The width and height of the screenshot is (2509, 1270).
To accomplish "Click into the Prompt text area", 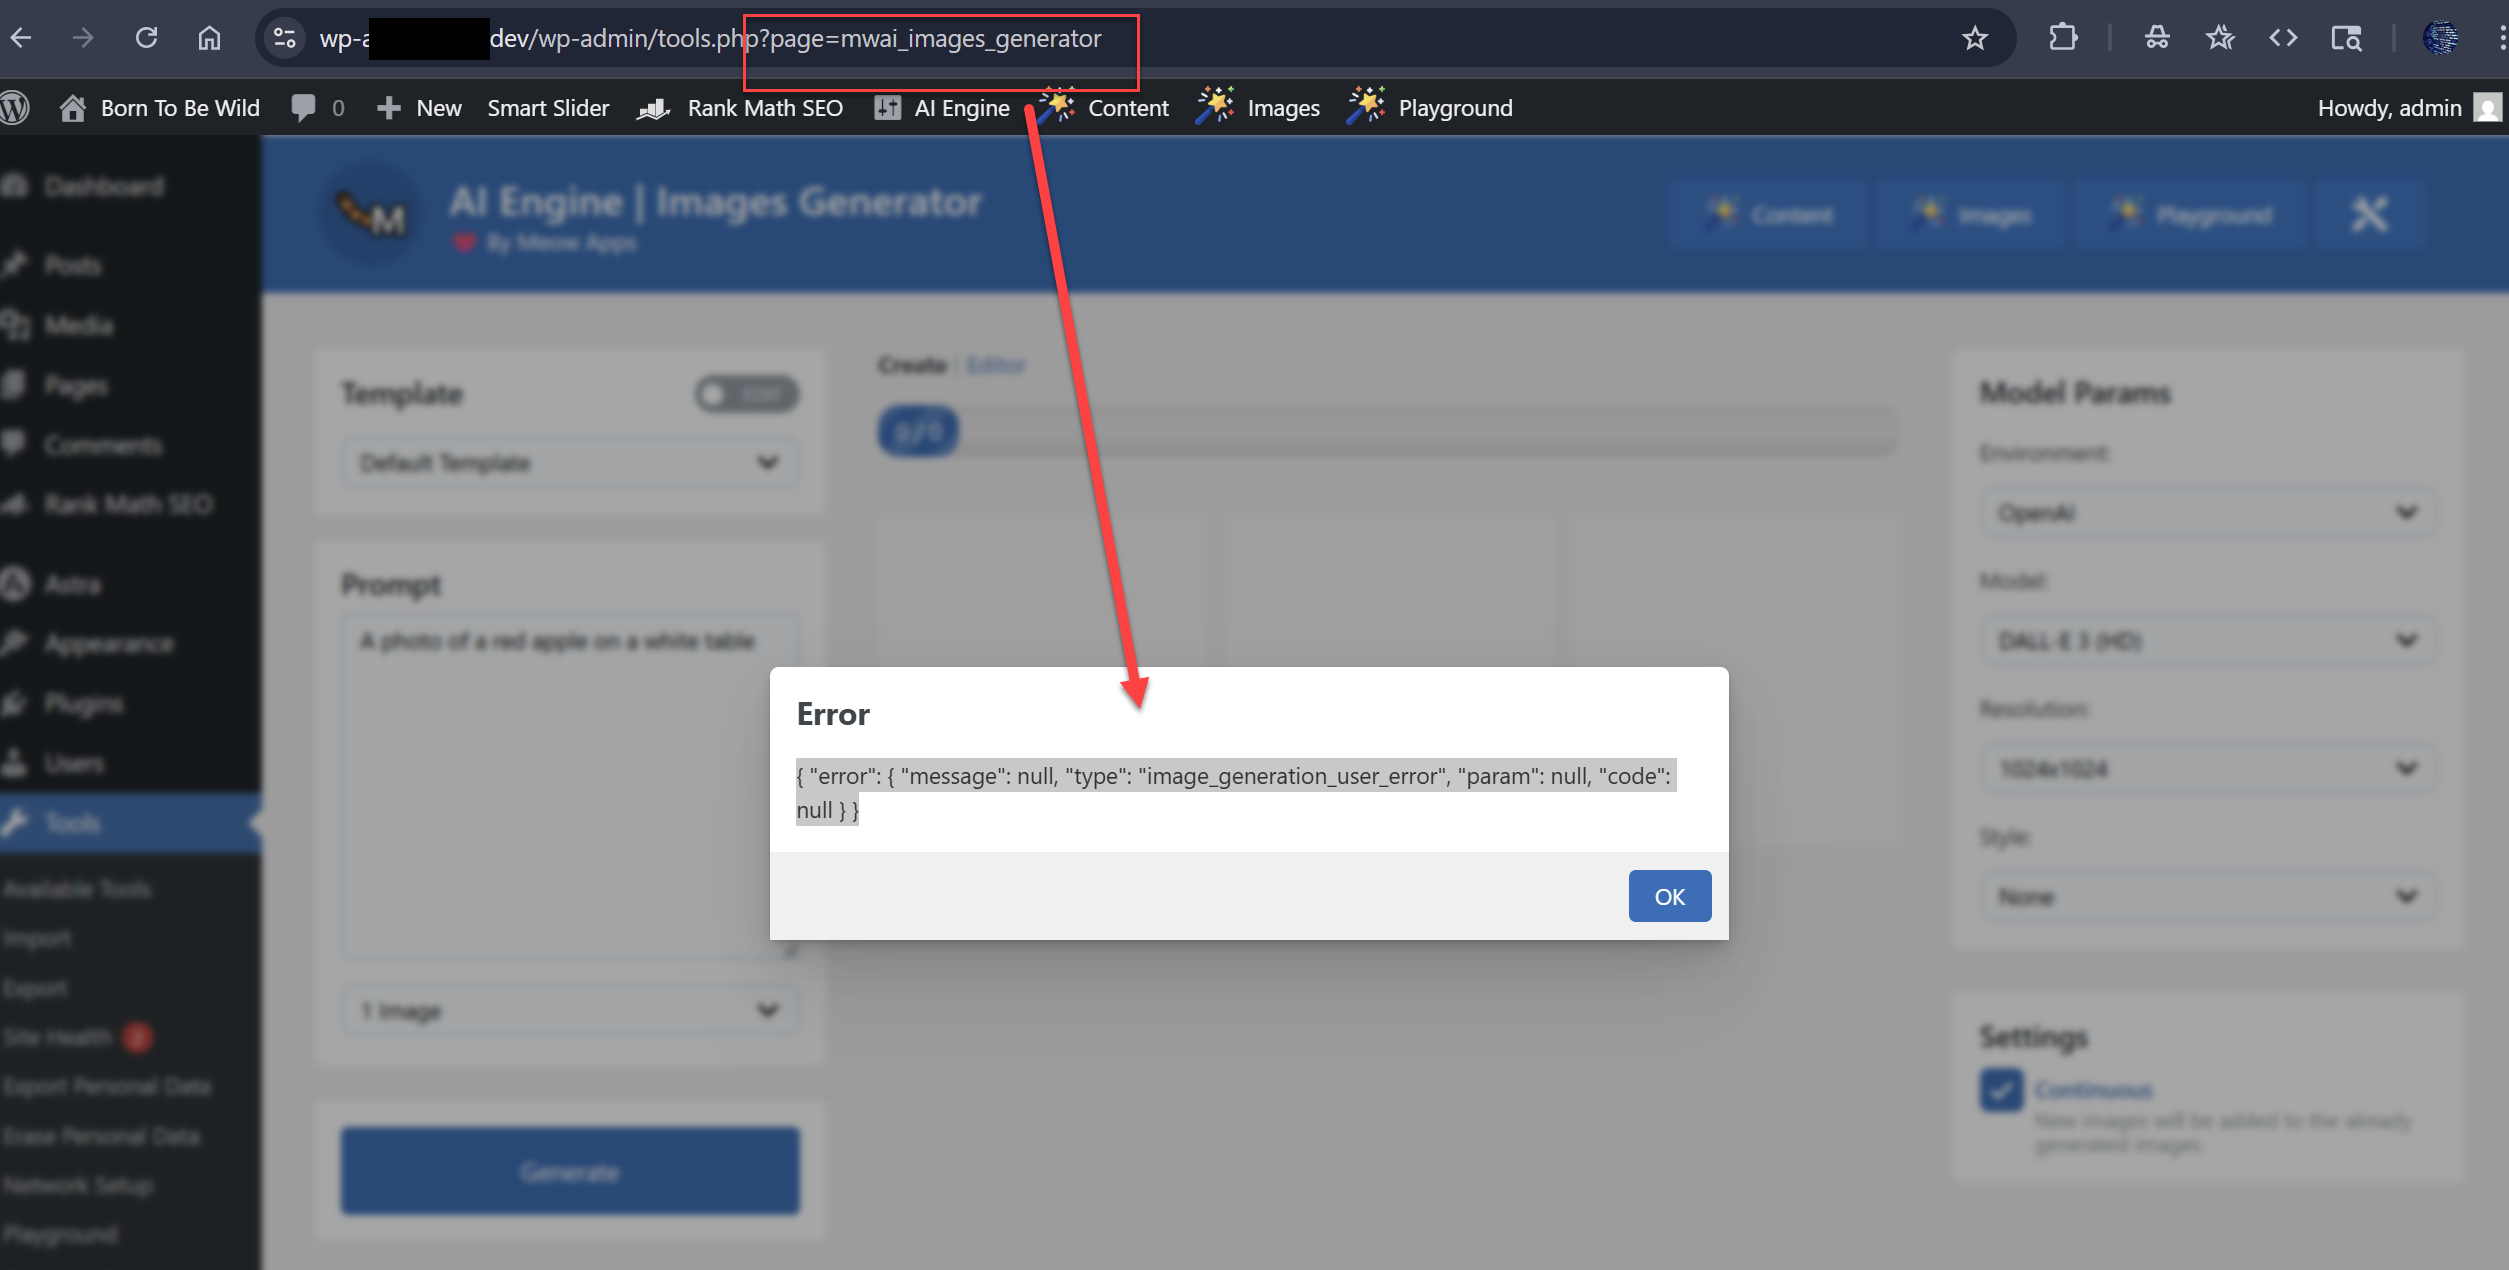I will [x=570, y=788].
